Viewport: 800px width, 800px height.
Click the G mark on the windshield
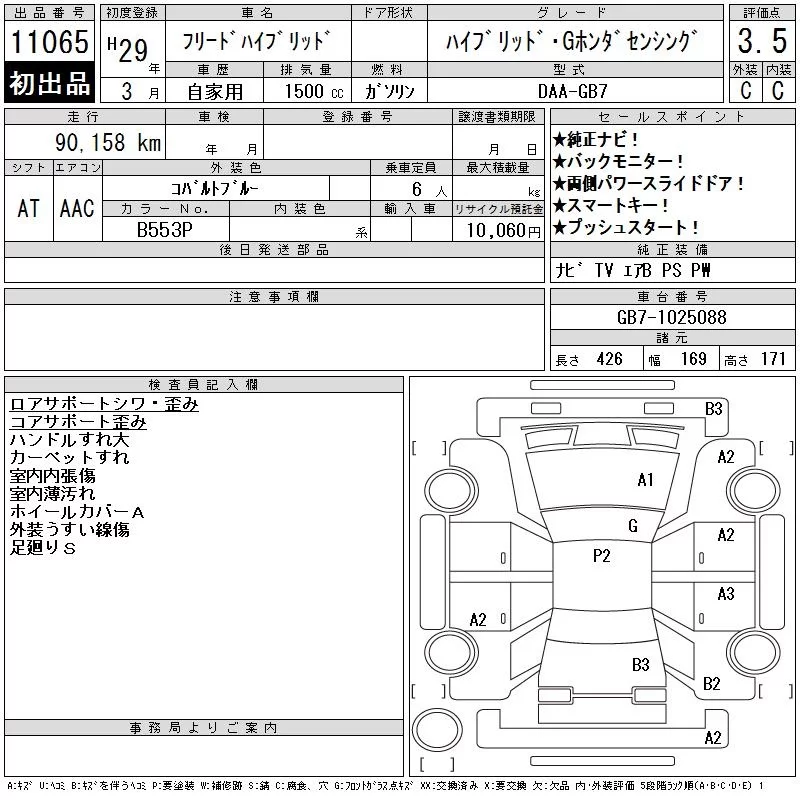[633, 526]
